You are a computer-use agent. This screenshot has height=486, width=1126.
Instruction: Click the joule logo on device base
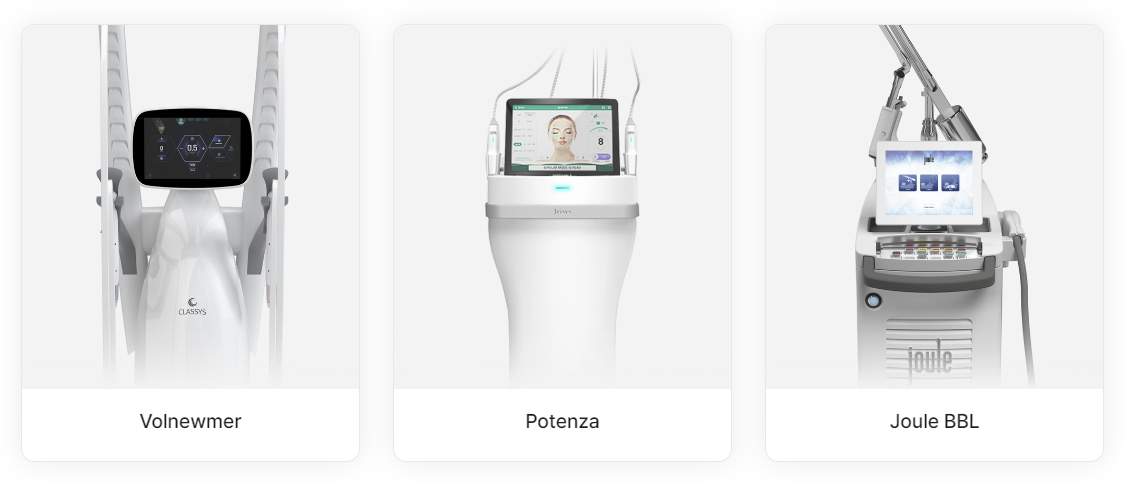click(x=930, y=360)
